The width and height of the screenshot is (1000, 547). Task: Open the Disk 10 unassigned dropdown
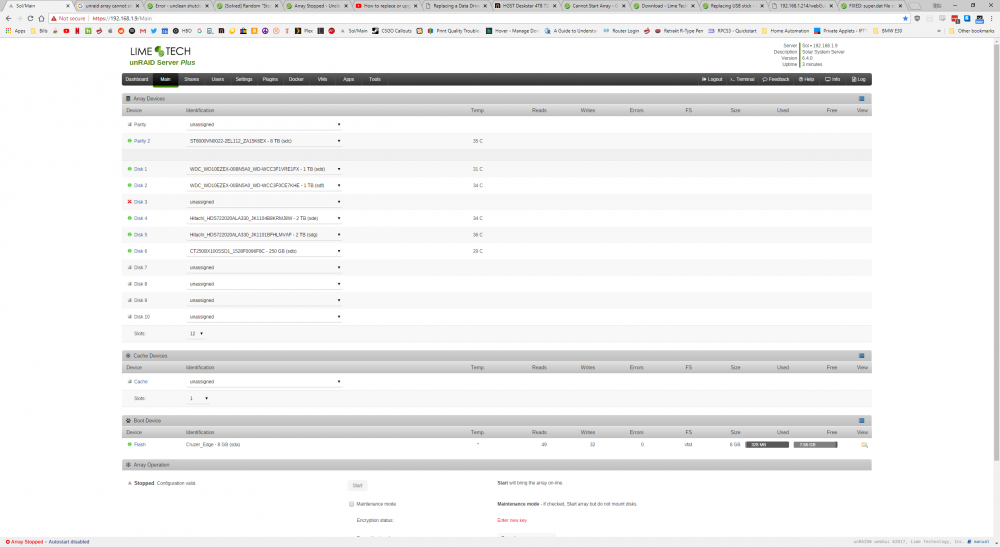(264, 317)
